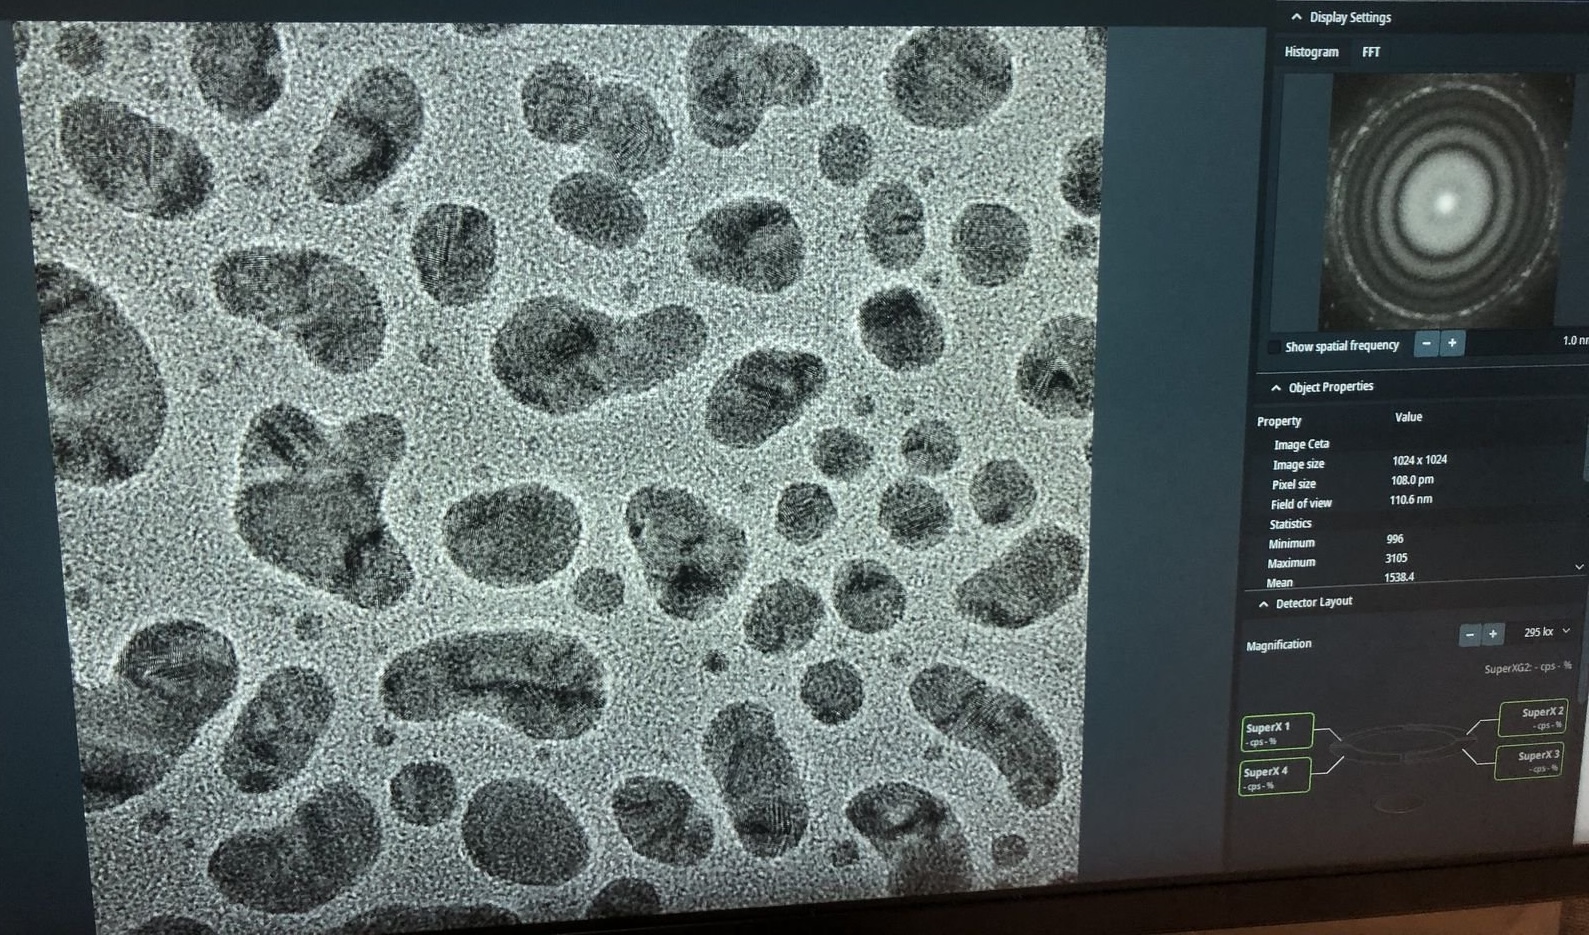Zoom out FFT with minus button

pyautogui.click(x=1427, y=344)
